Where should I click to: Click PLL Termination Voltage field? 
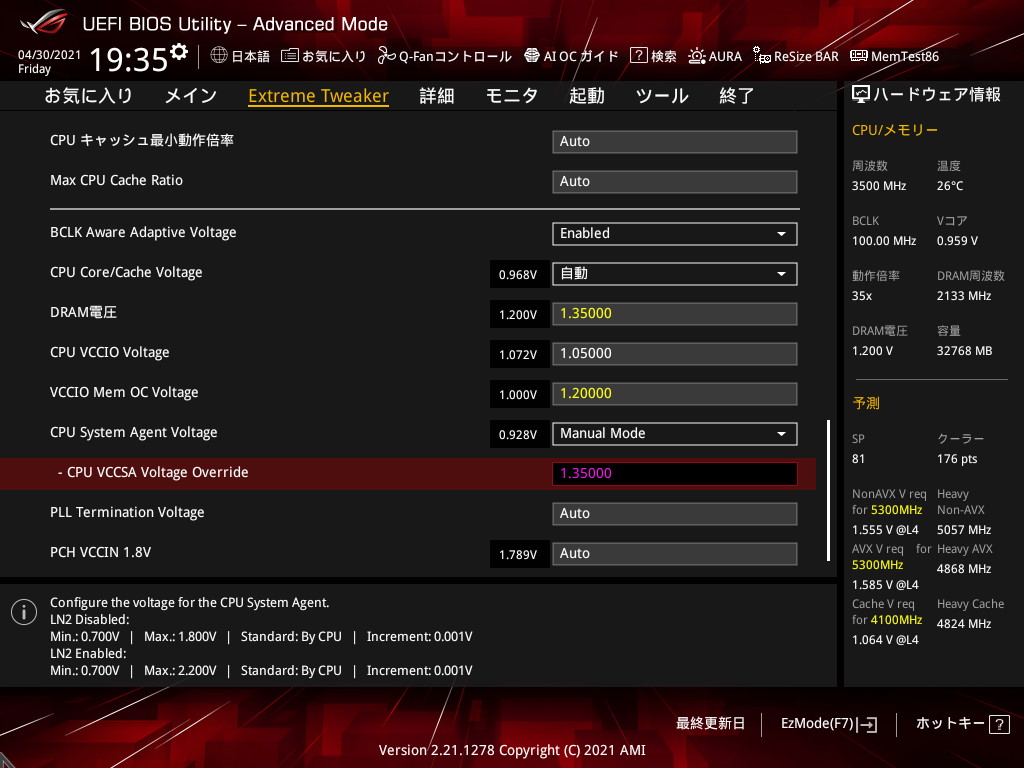675,514
